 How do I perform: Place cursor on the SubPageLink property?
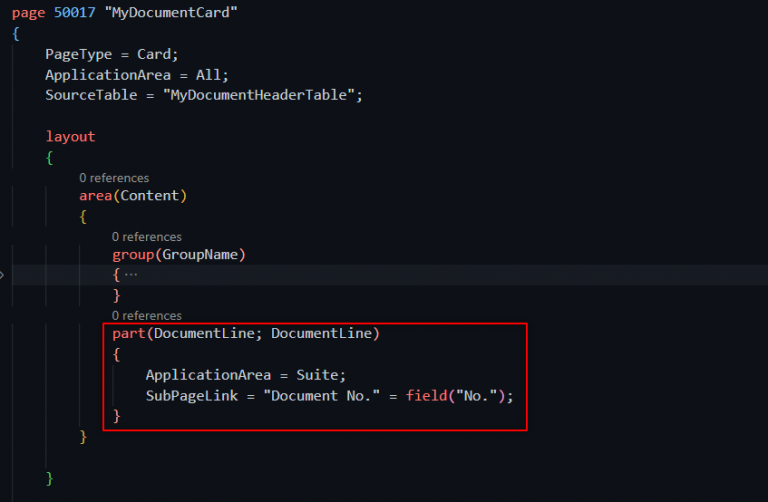click(x=194, y=395)
